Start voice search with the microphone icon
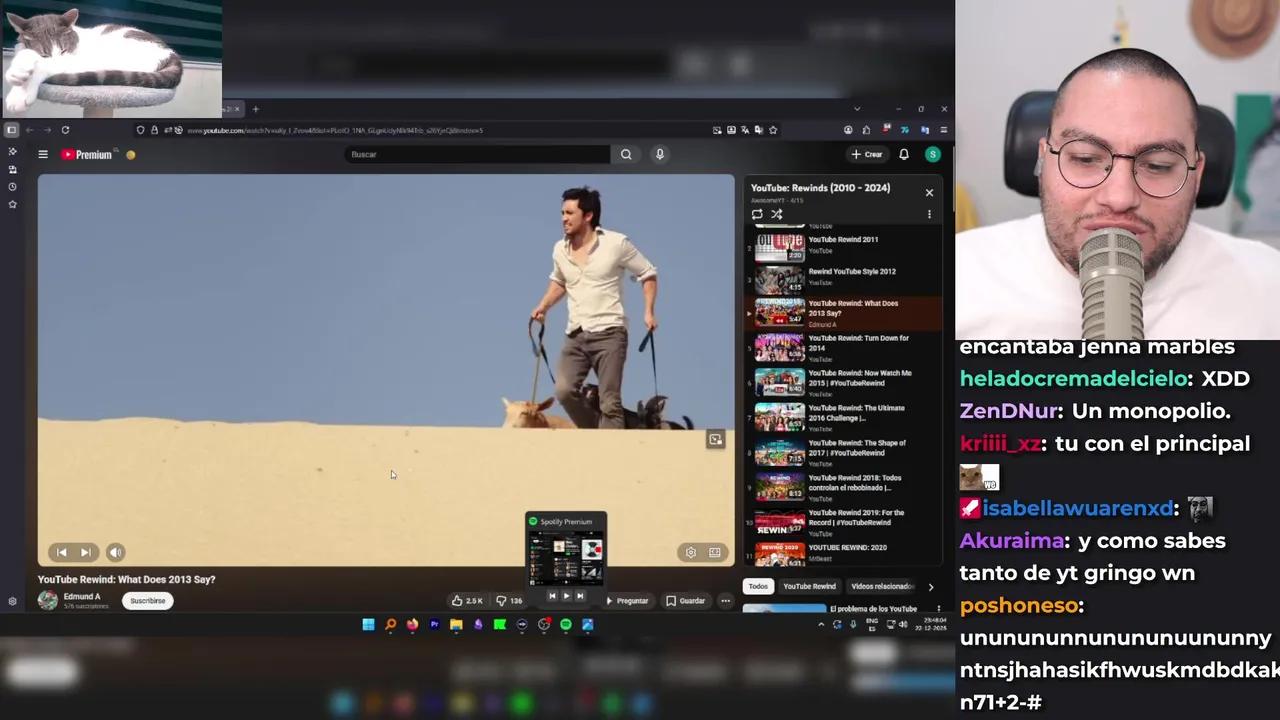The image size is (1280, 720). coord(660,154)
